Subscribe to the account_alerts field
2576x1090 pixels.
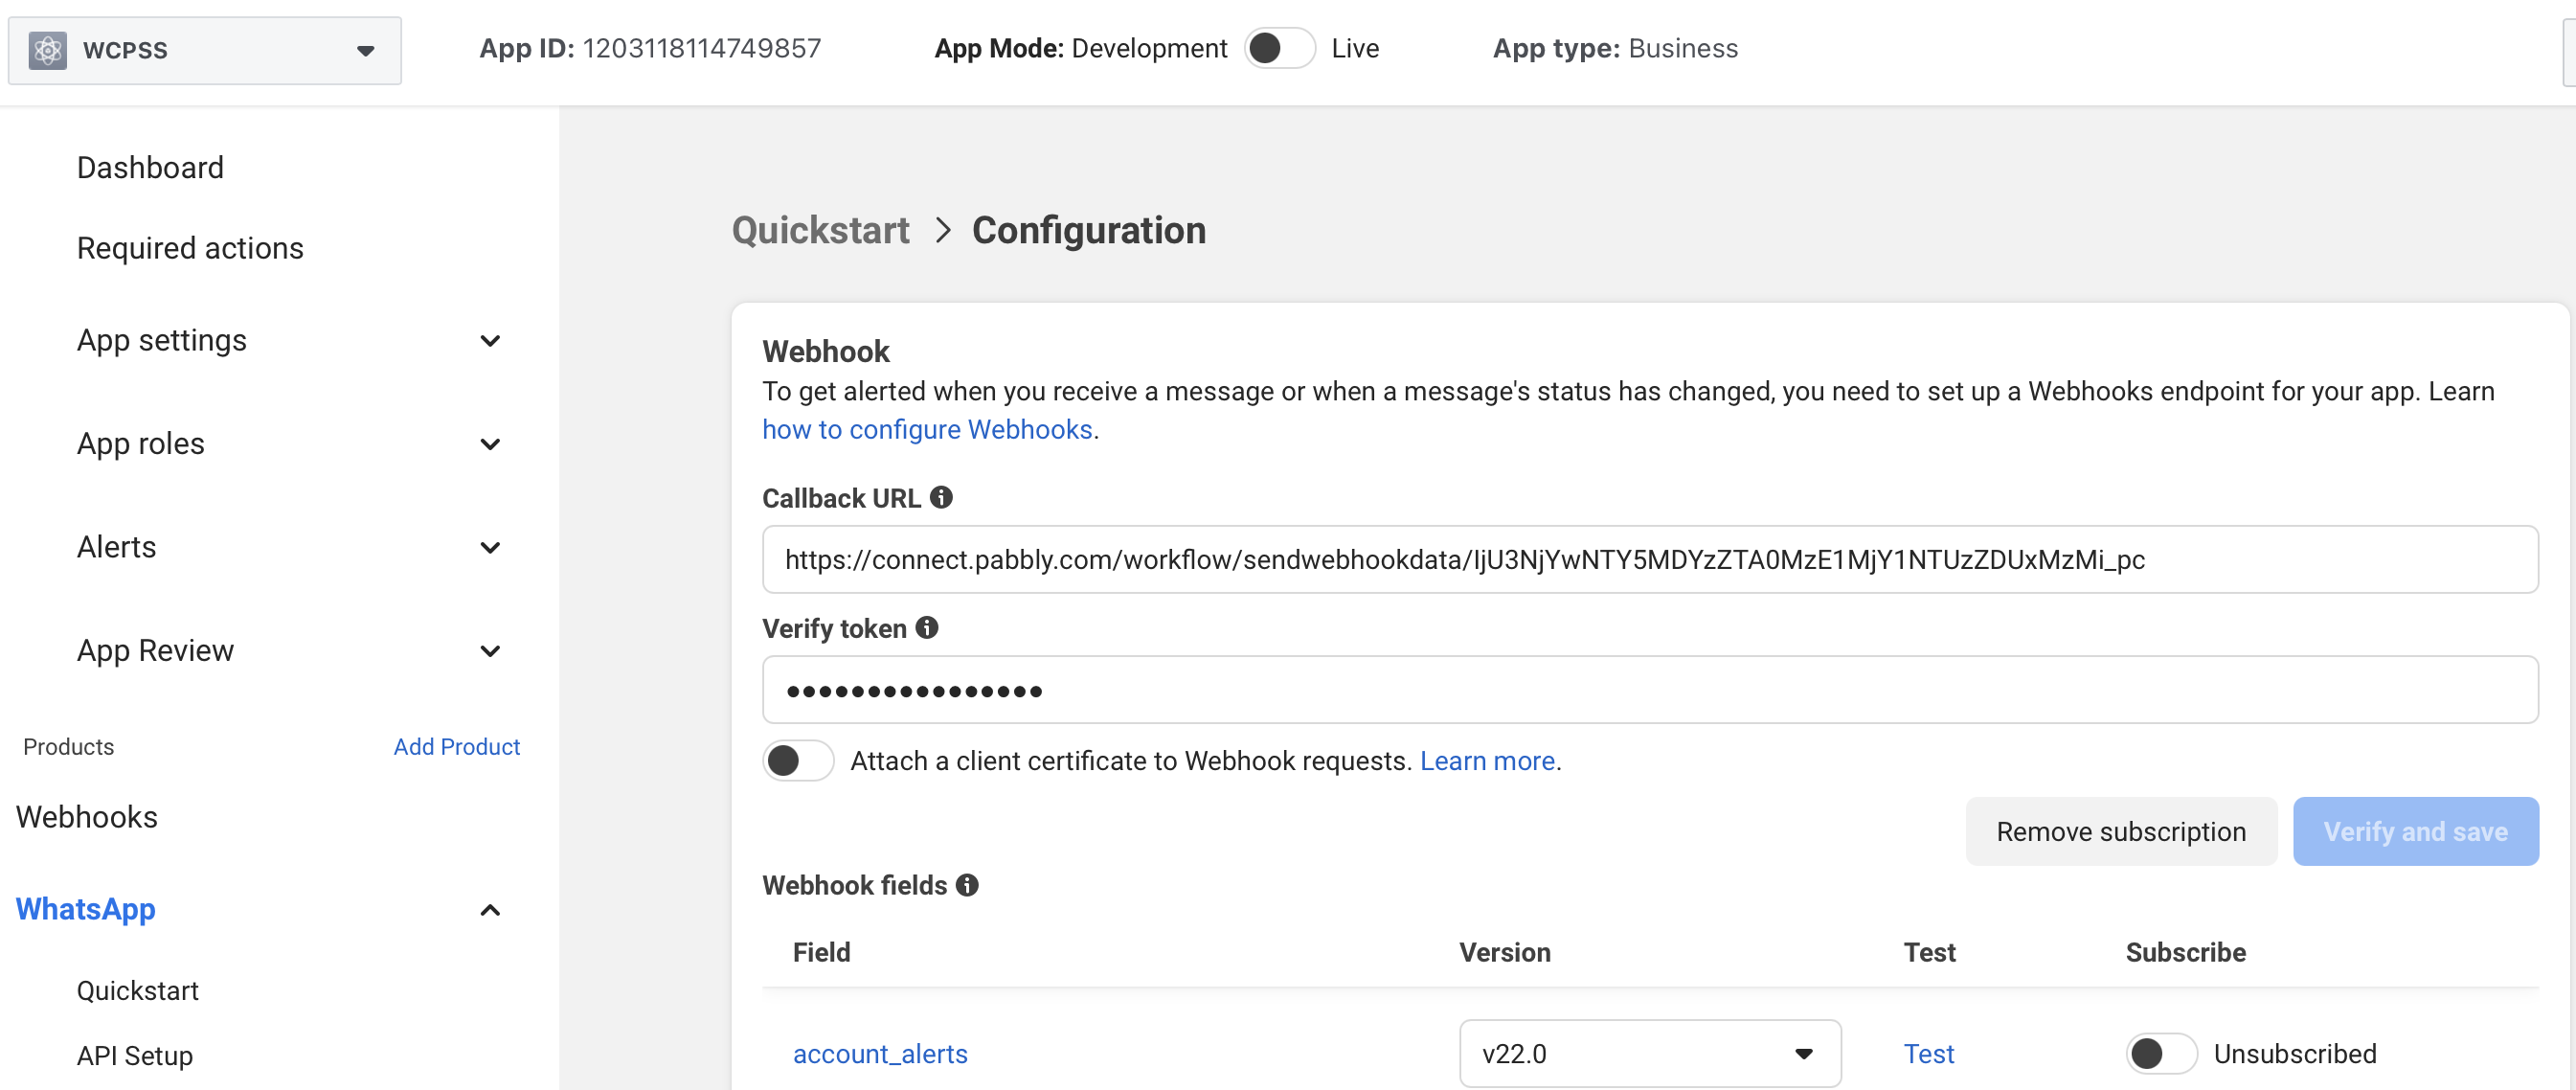(2160, 1052)
